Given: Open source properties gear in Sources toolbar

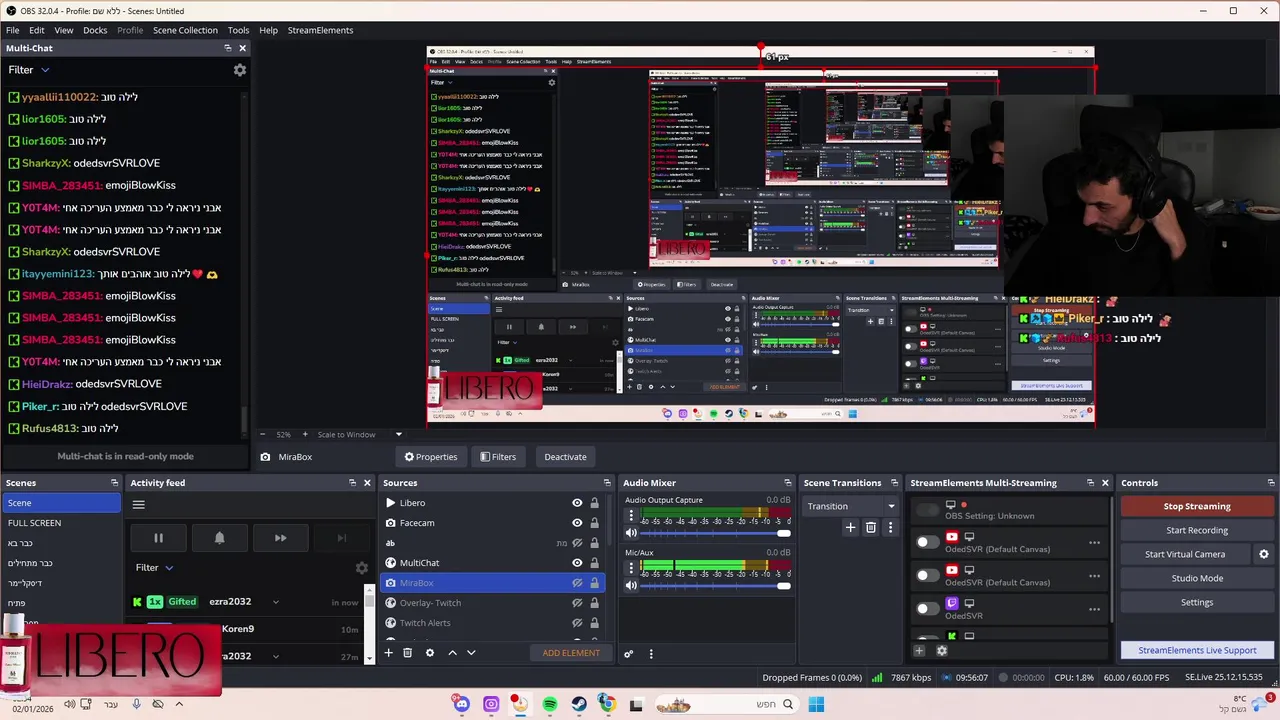Looking at the screenshot, I should click(430, 653).
